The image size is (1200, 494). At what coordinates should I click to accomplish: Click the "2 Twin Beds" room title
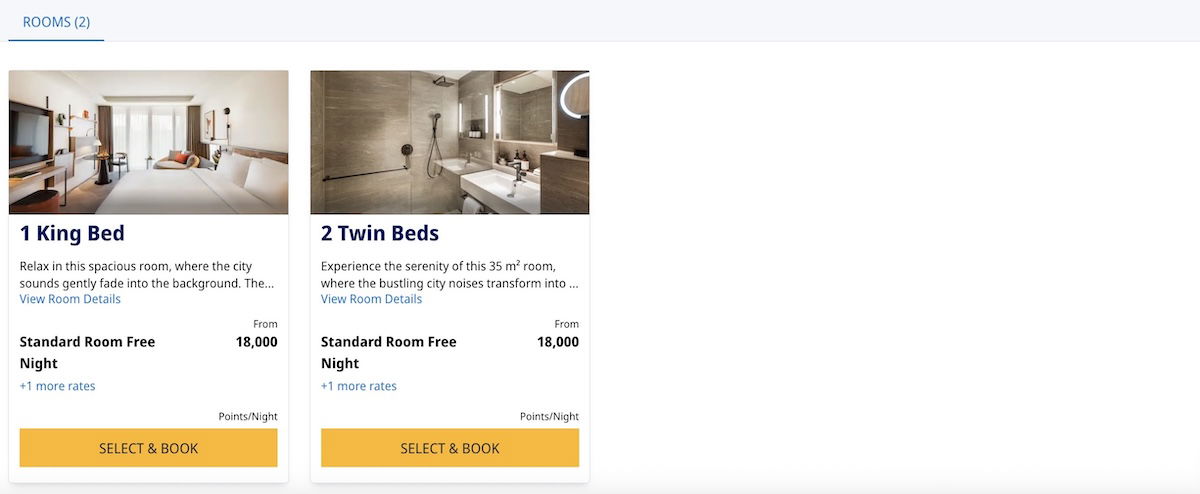tap(380, 234)
